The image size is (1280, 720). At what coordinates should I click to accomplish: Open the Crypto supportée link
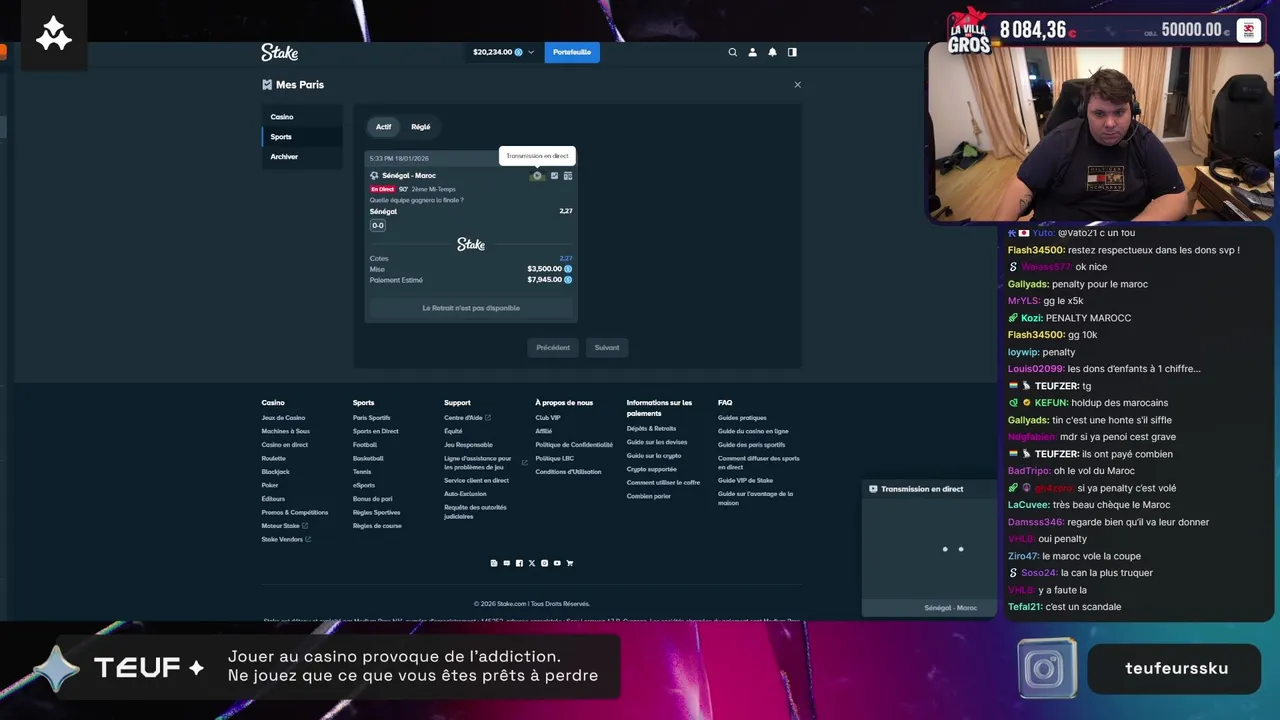651,469
